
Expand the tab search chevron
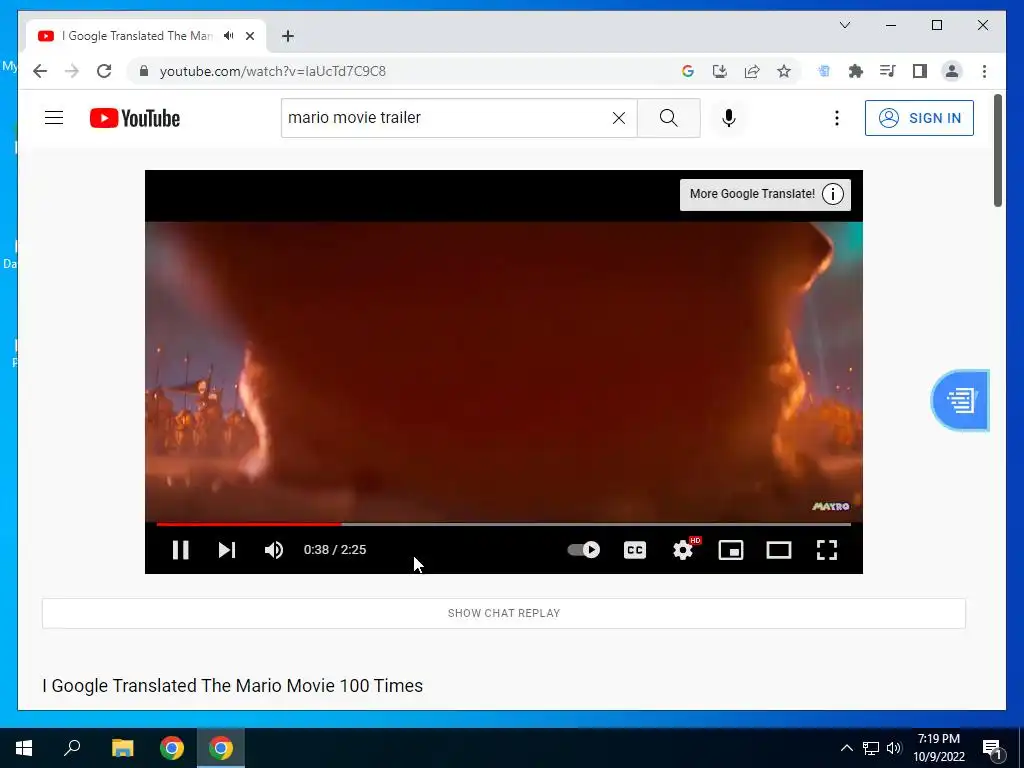pyautogui.click(x=844, y=25)
